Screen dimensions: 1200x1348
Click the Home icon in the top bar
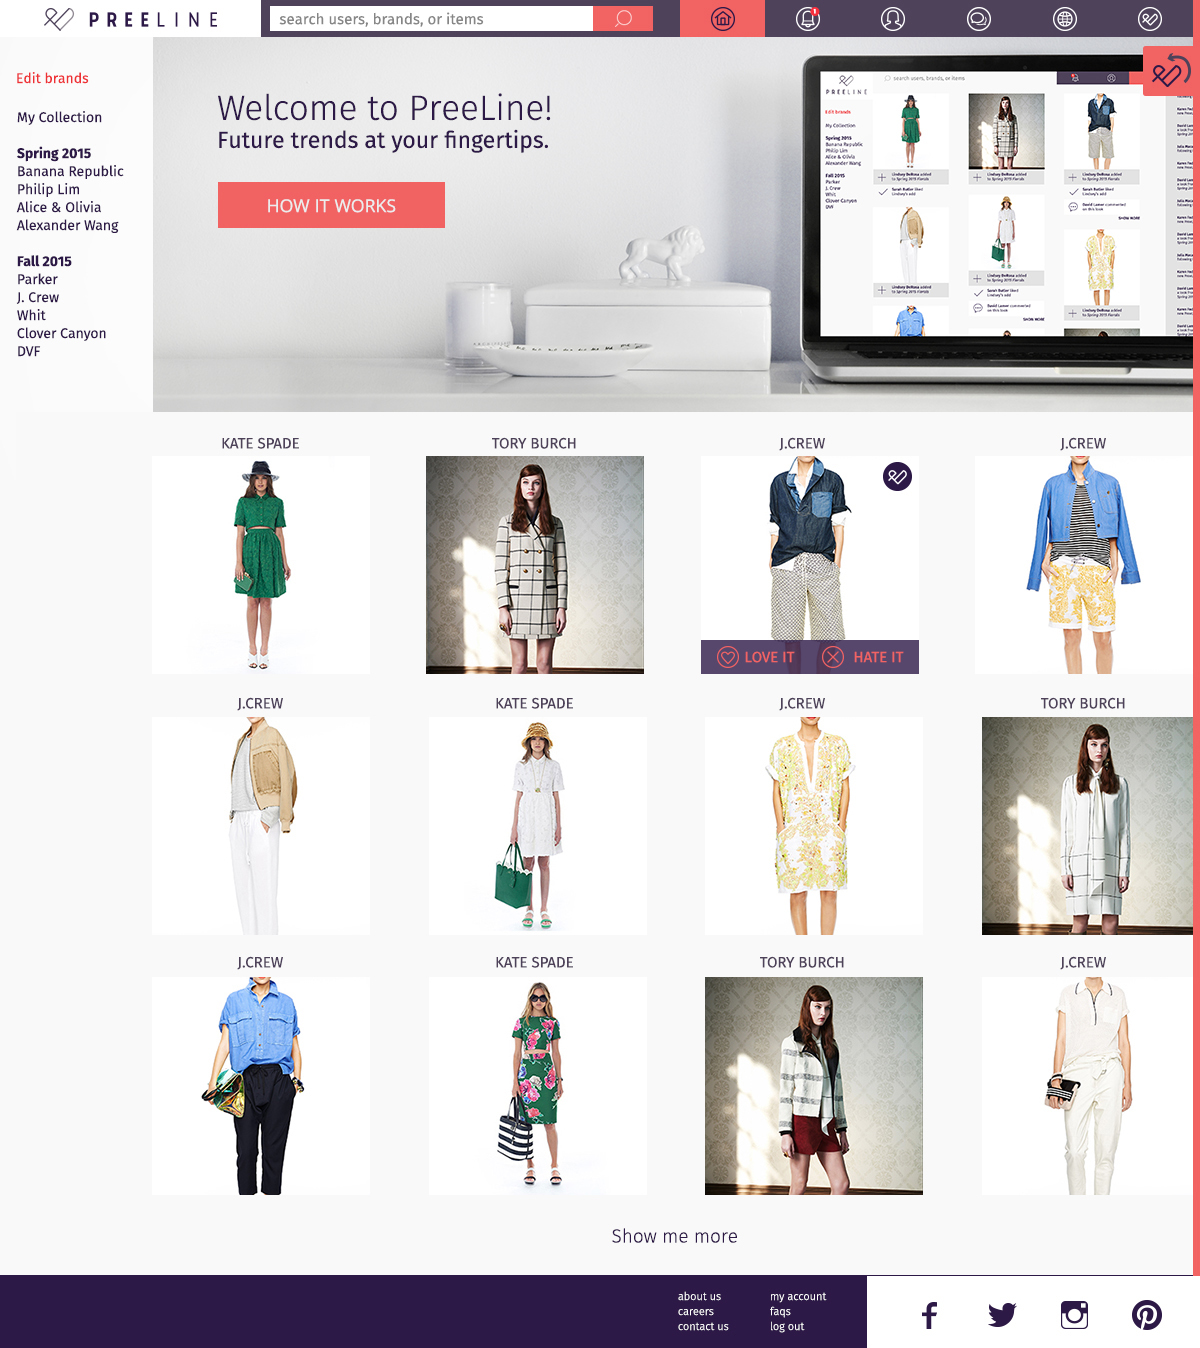pyautogui.click(x=722, y=19)
